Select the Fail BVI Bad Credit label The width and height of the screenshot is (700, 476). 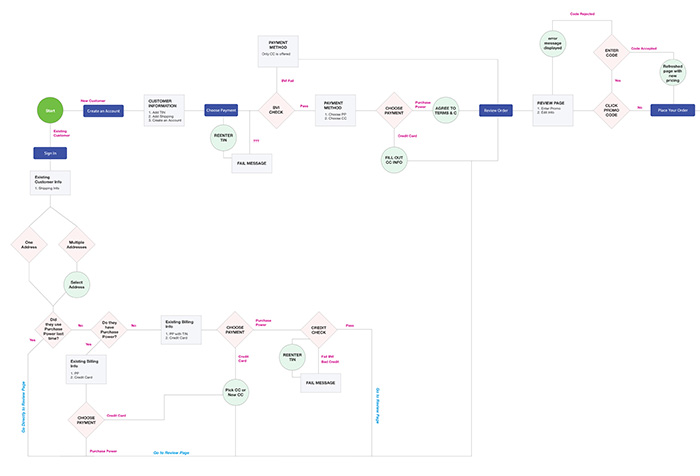point(330,359)
